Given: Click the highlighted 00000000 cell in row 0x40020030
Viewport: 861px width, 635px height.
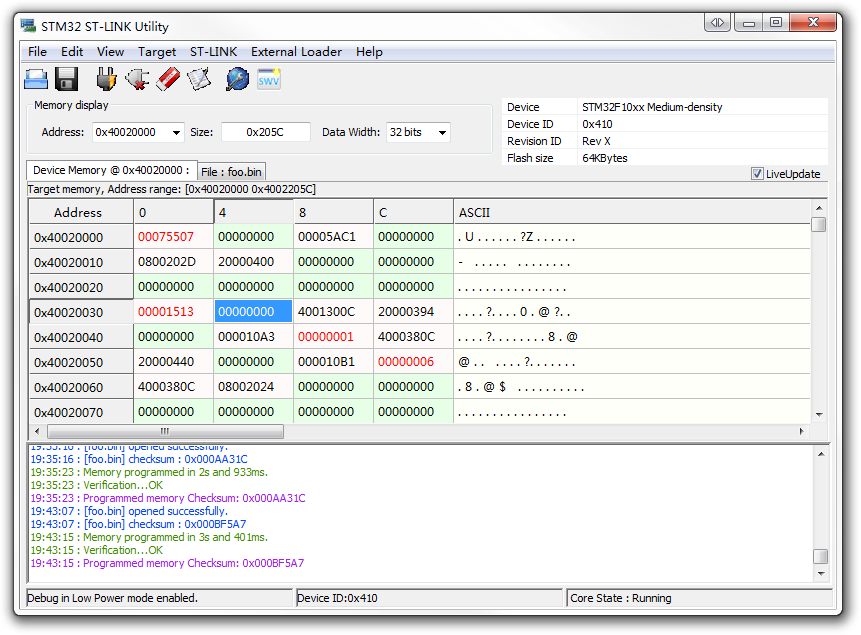Looking at the screenshot, I should (254, 312).
